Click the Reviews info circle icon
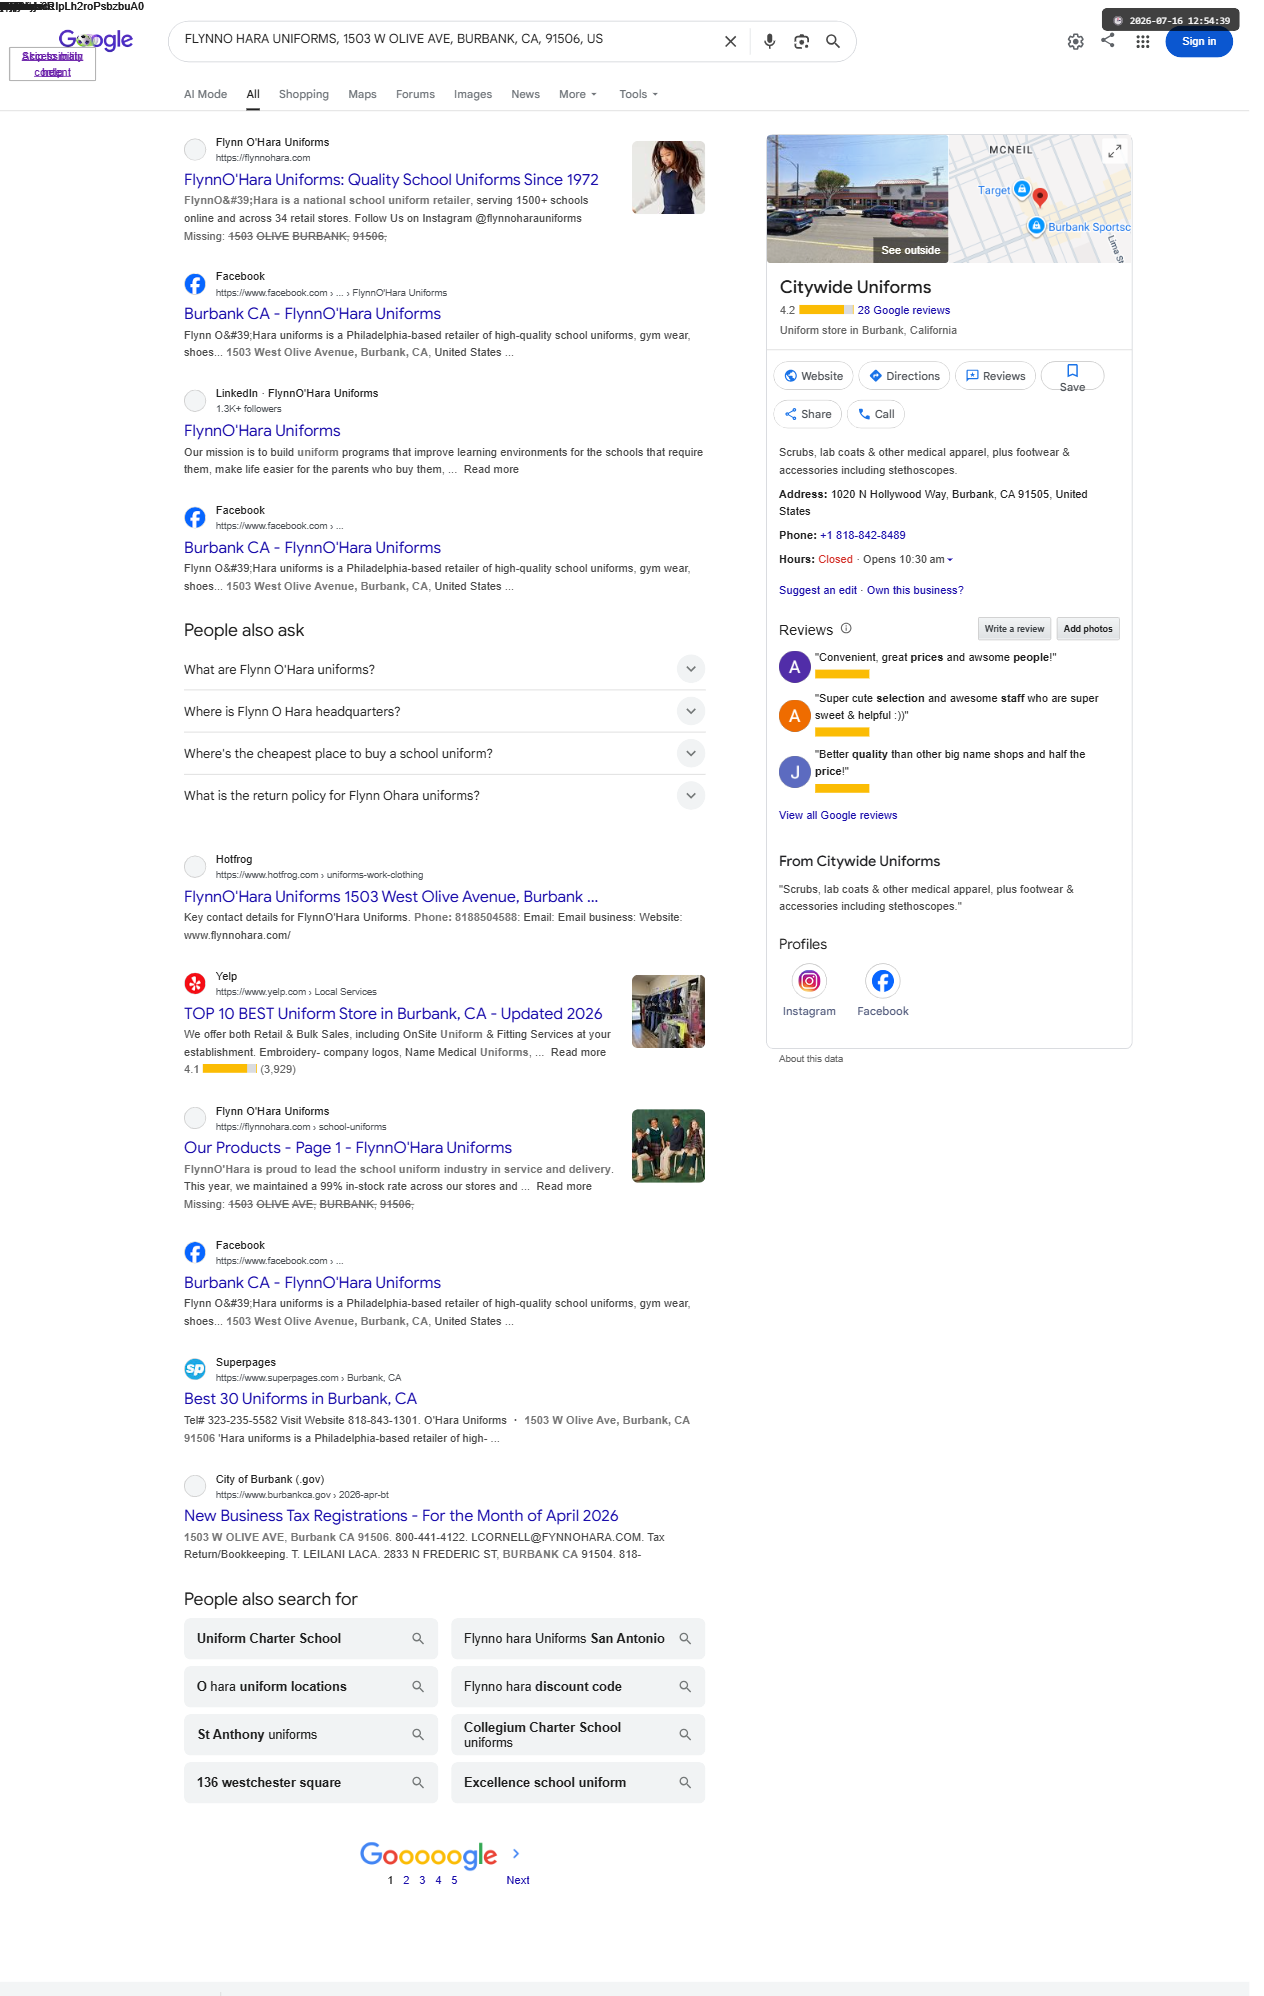 point(846,628)
